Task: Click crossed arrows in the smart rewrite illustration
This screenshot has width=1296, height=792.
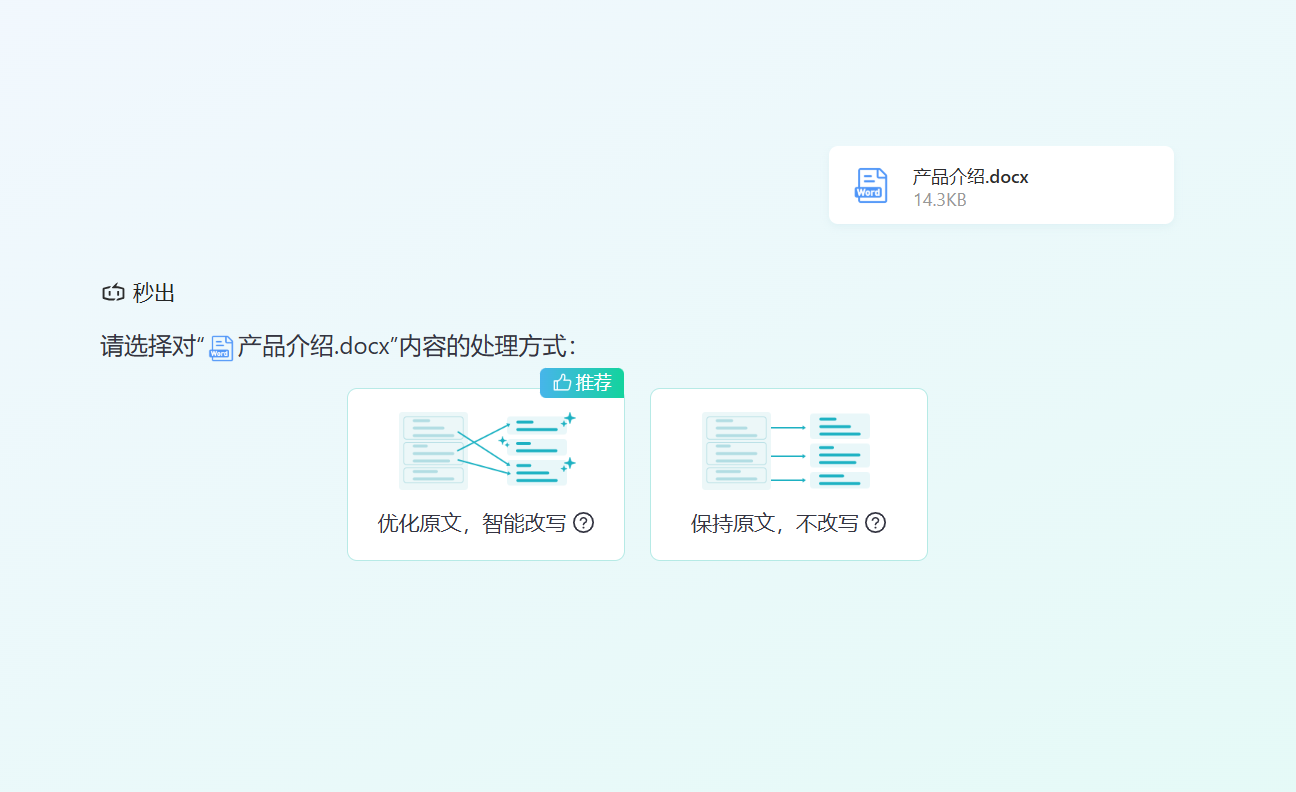Action: click(x=483, y=448)
